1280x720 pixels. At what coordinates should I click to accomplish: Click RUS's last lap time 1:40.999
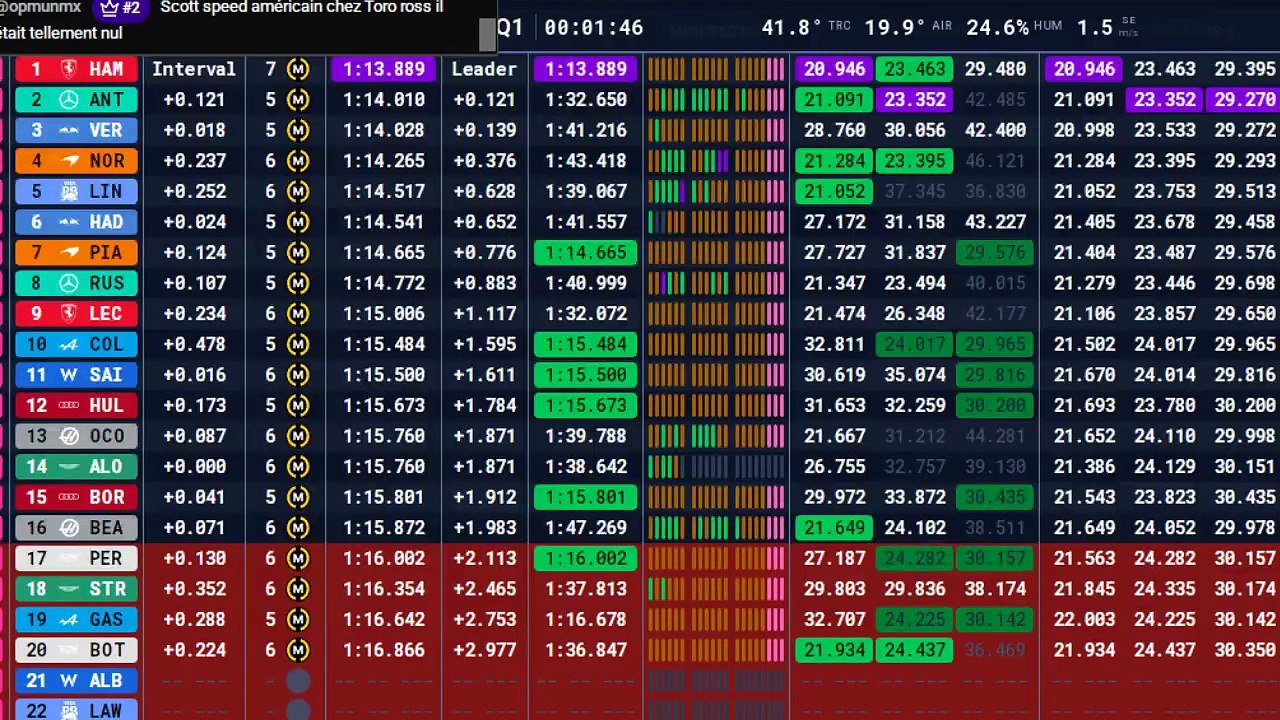pos(584,283)
